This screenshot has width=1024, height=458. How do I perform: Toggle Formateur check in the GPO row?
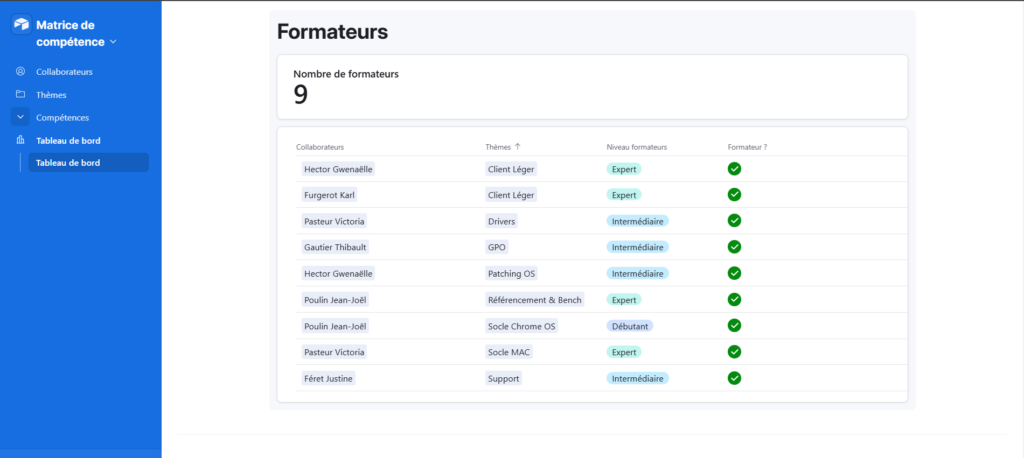coord(734,247)
